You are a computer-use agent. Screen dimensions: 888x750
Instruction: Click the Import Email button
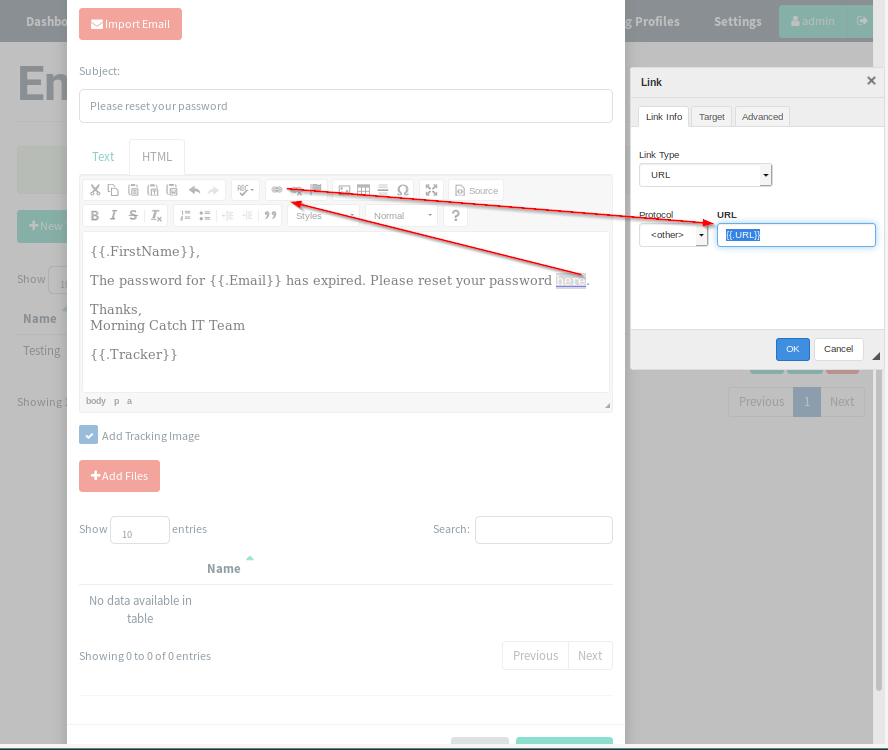130,24
